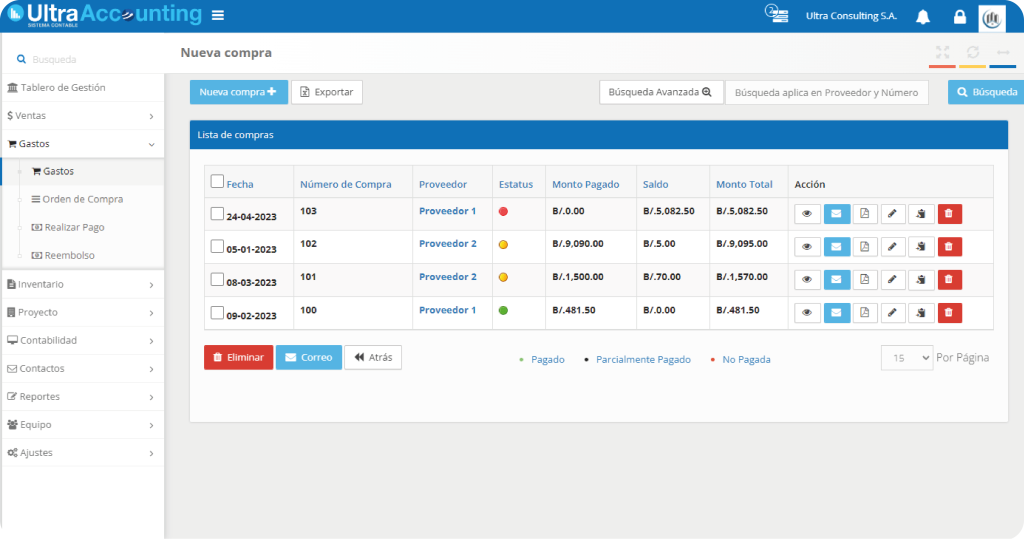1024x539 pixels.
Task: Check the box for the 24-04-2023 purchase
Action: click(217, 214)
